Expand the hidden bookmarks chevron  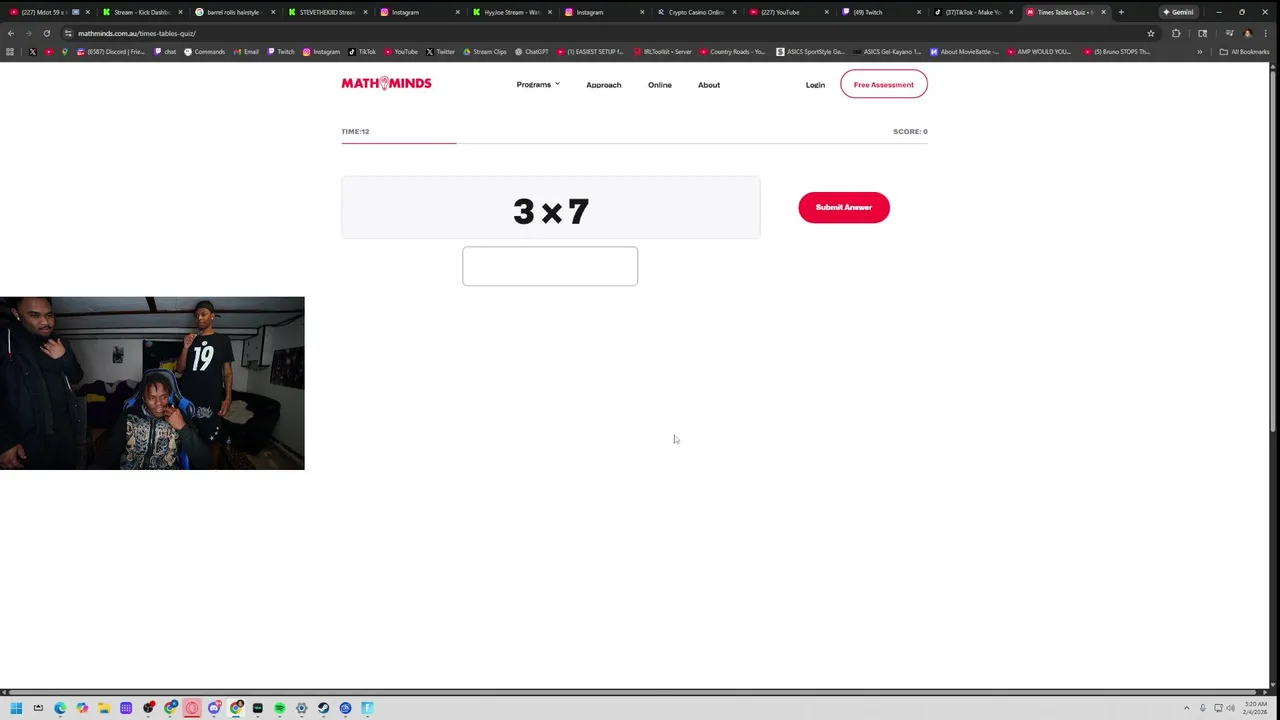pos(1199,52)
